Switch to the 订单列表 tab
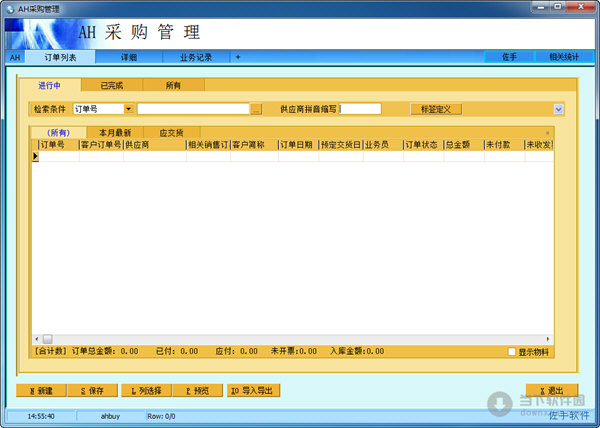The height and width of the screenshot is (428, 600). 60,57
